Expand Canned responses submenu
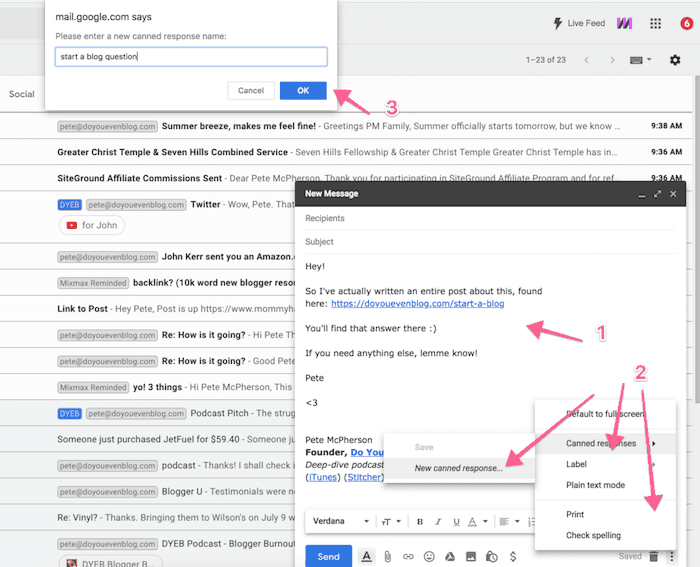 pos(605,443)
